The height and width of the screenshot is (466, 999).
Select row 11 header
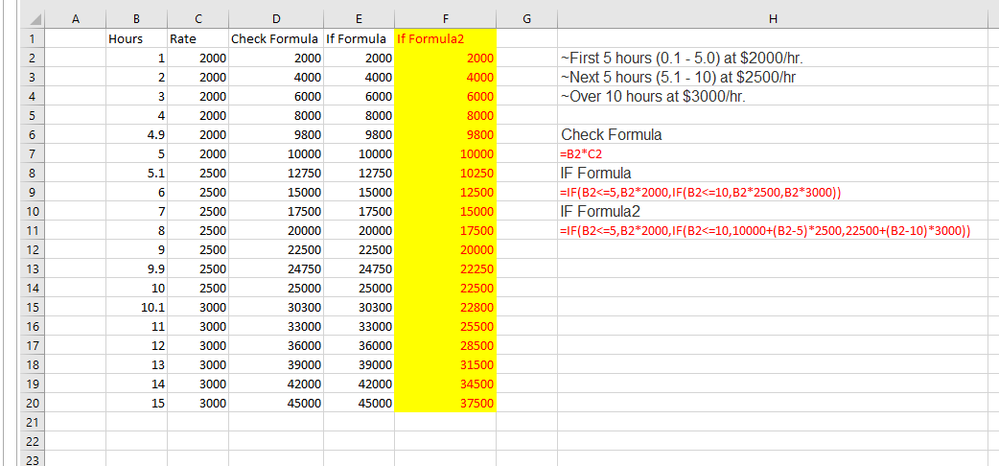coord(33,230)
